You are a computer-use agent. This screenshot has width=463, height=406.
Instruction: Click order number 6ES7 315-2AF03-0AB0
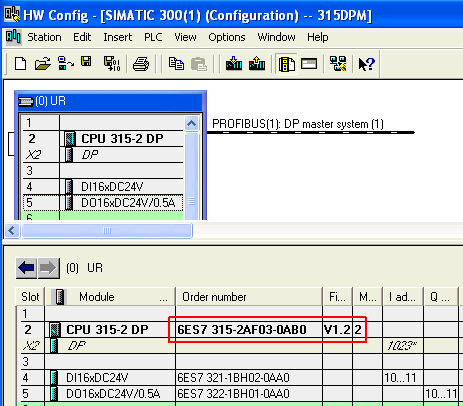pyautogui.click(x=242, y=330)
